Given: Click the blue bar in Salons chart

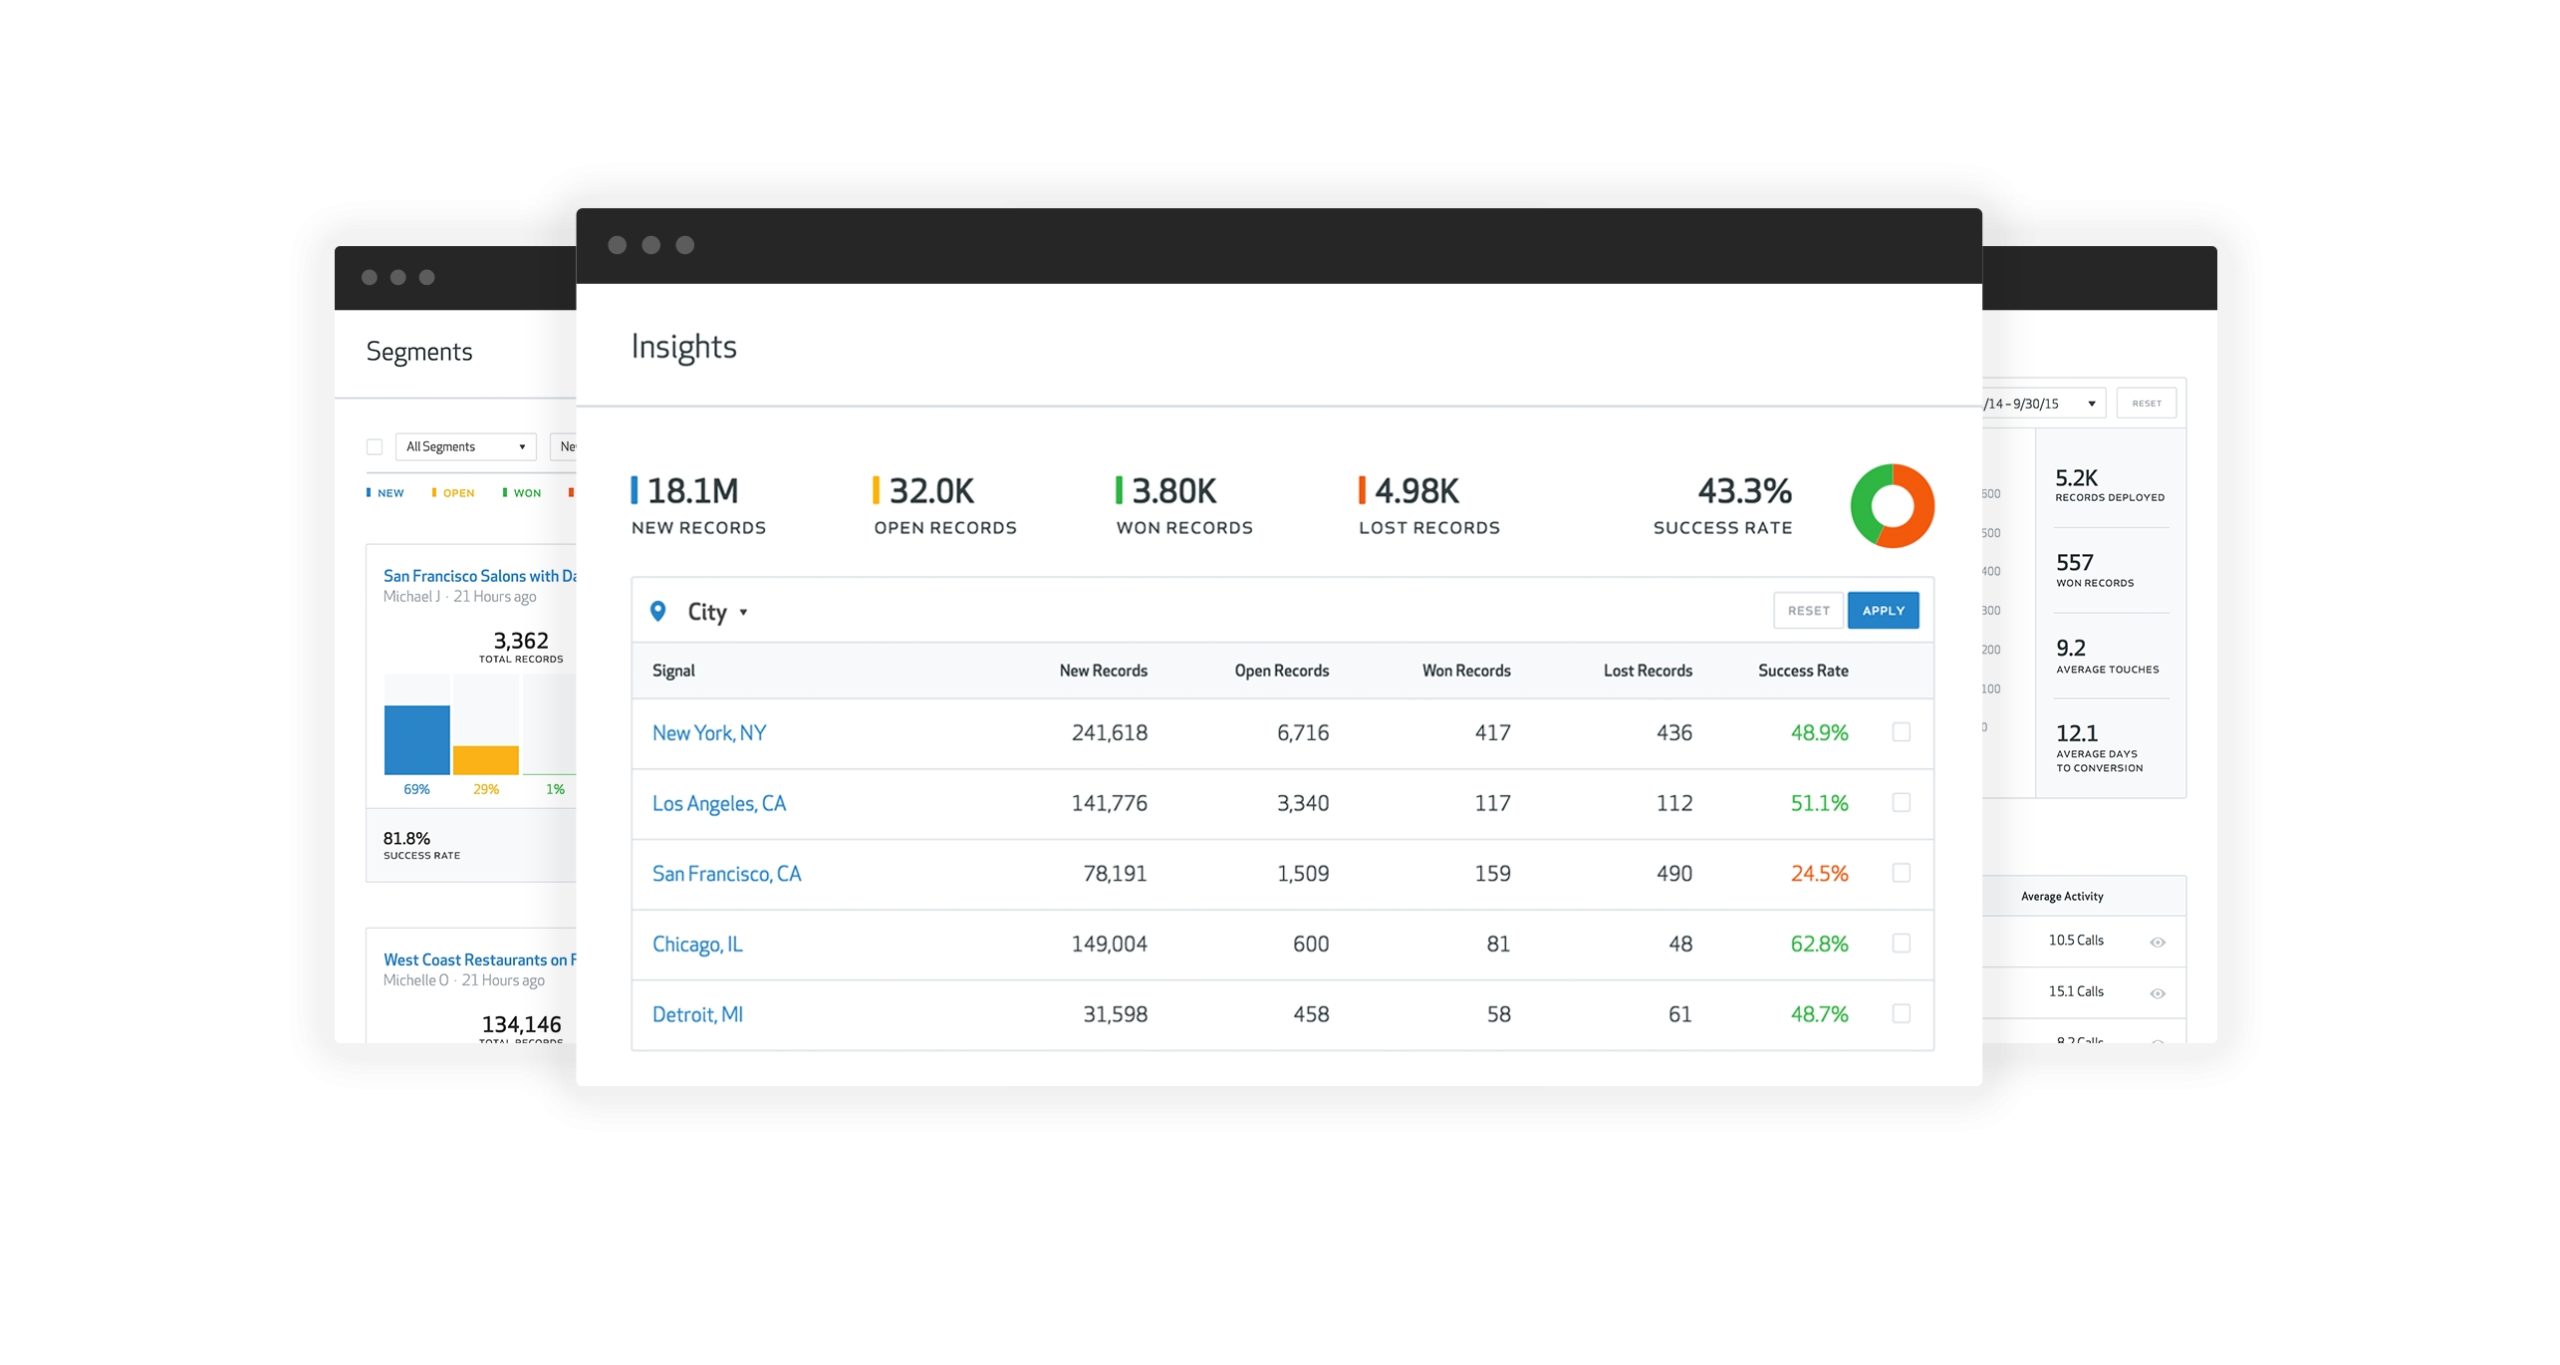Looking at the screenshot, I should [x=416, y=739].
